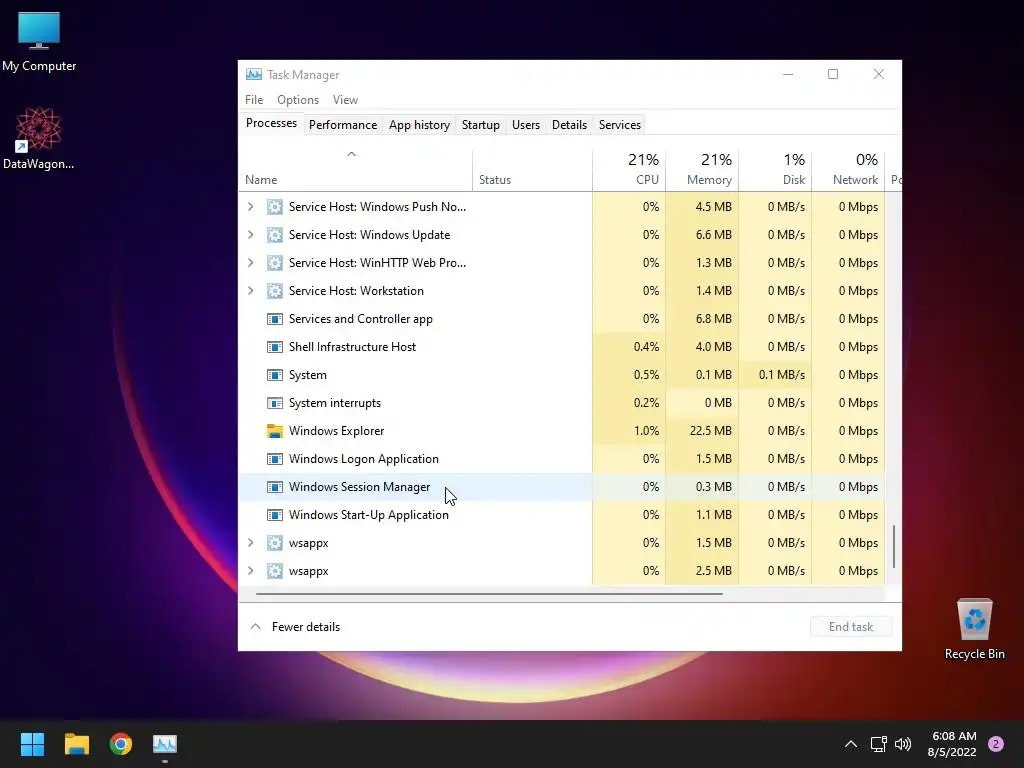The width and height of the screenshot is (1024, 768).
Task: Click the vertical scrollbar thumb in process list
Action: (893, 547)
